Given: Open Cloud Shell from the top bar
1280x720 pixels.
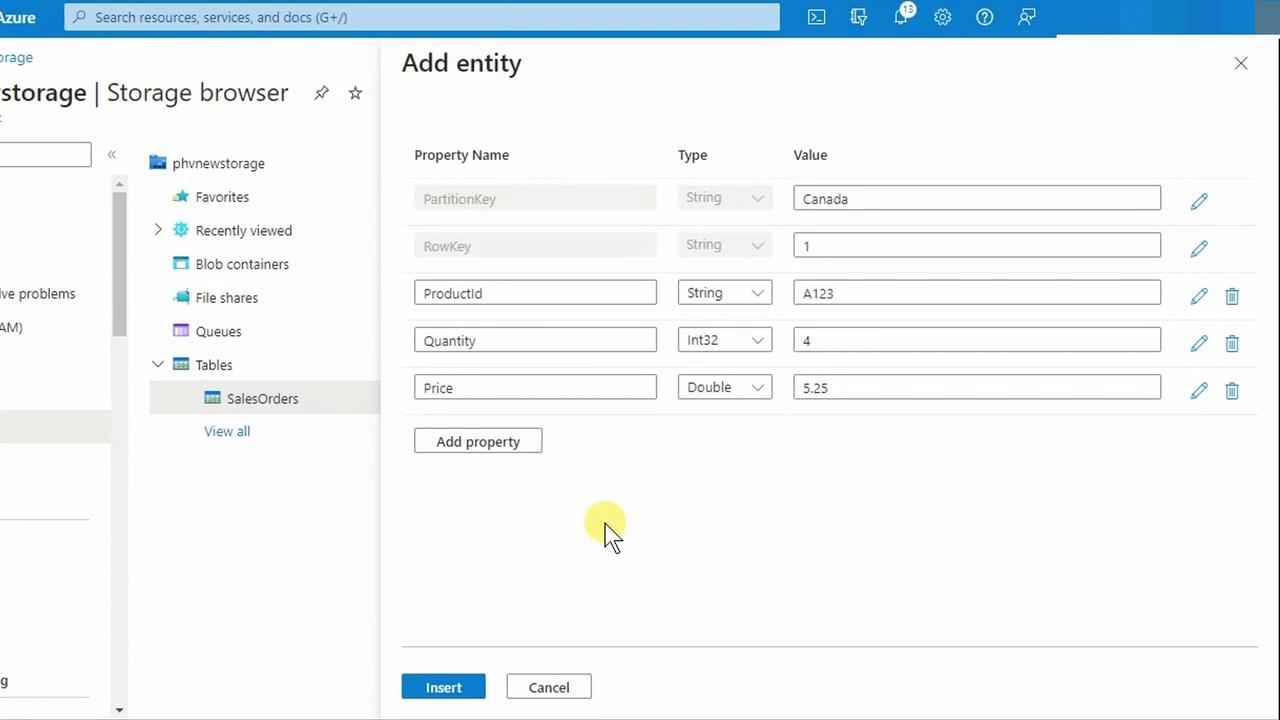Looking at the screenshot, I should pos(816,17).
